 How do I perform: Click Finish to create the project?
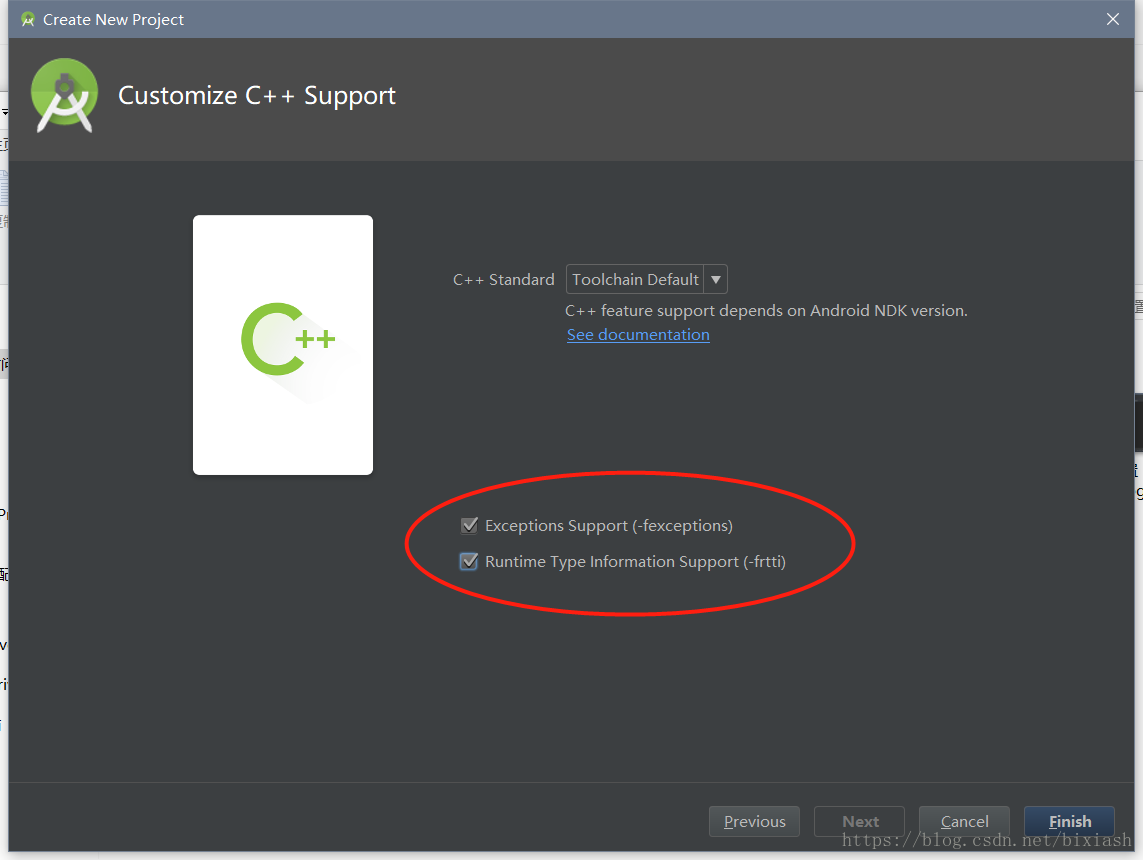tap(1069, 821)
